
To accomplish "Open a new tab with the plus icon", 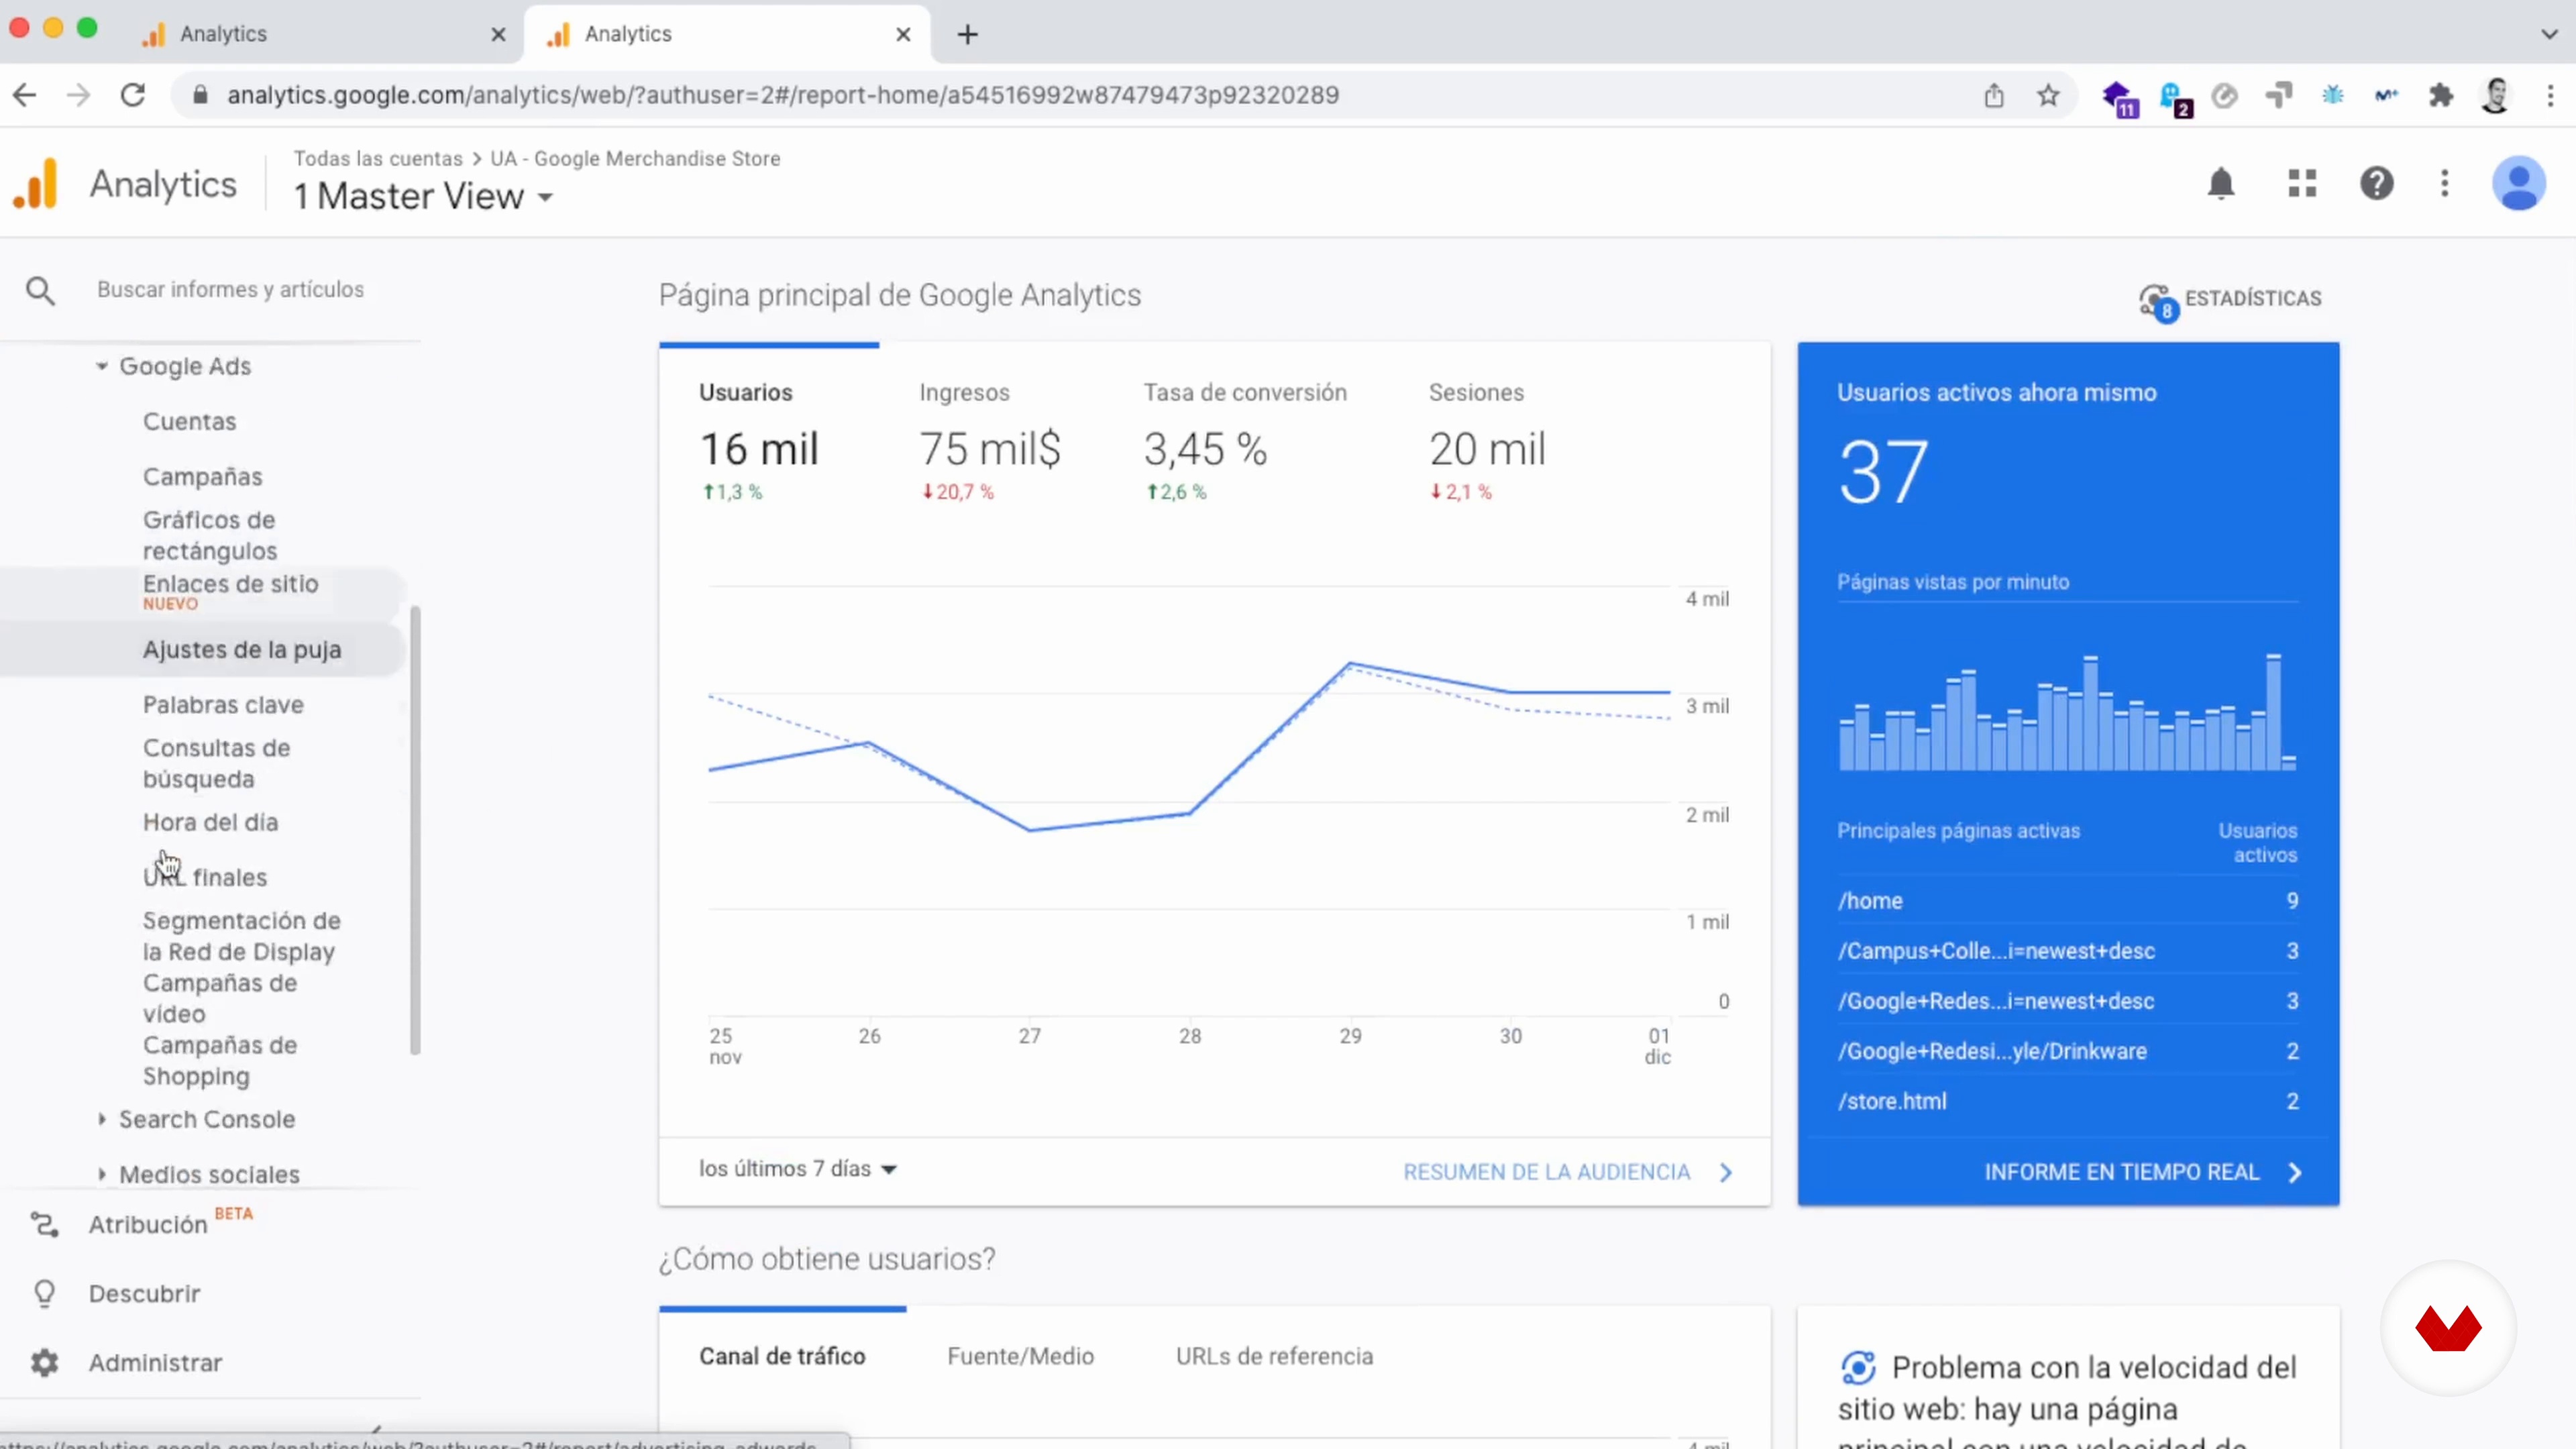I will 967,34.
